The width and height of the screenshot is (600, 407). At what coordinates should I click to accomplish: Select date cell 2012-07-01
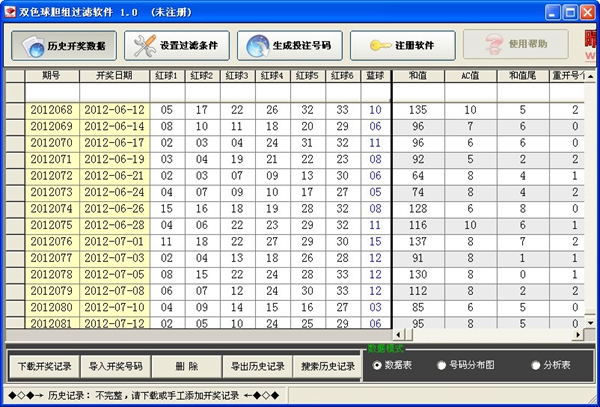pos(114,242)
